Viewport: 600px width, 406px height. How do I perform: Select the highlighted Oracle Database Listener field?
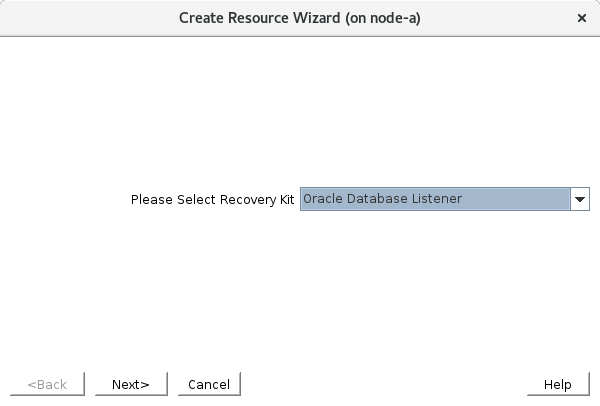435,199
